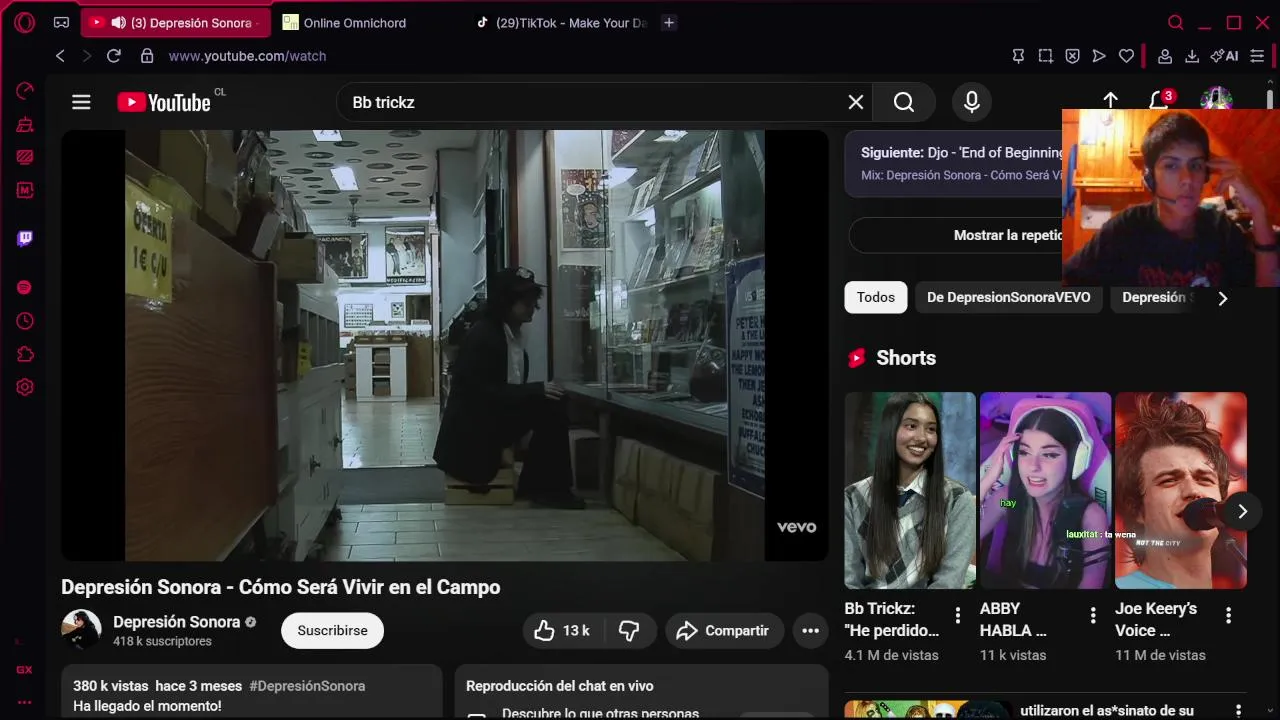Screen dimensions: 1280x720
Task: Open GX Cleaner sidebar icon
Action: point(25,125)
